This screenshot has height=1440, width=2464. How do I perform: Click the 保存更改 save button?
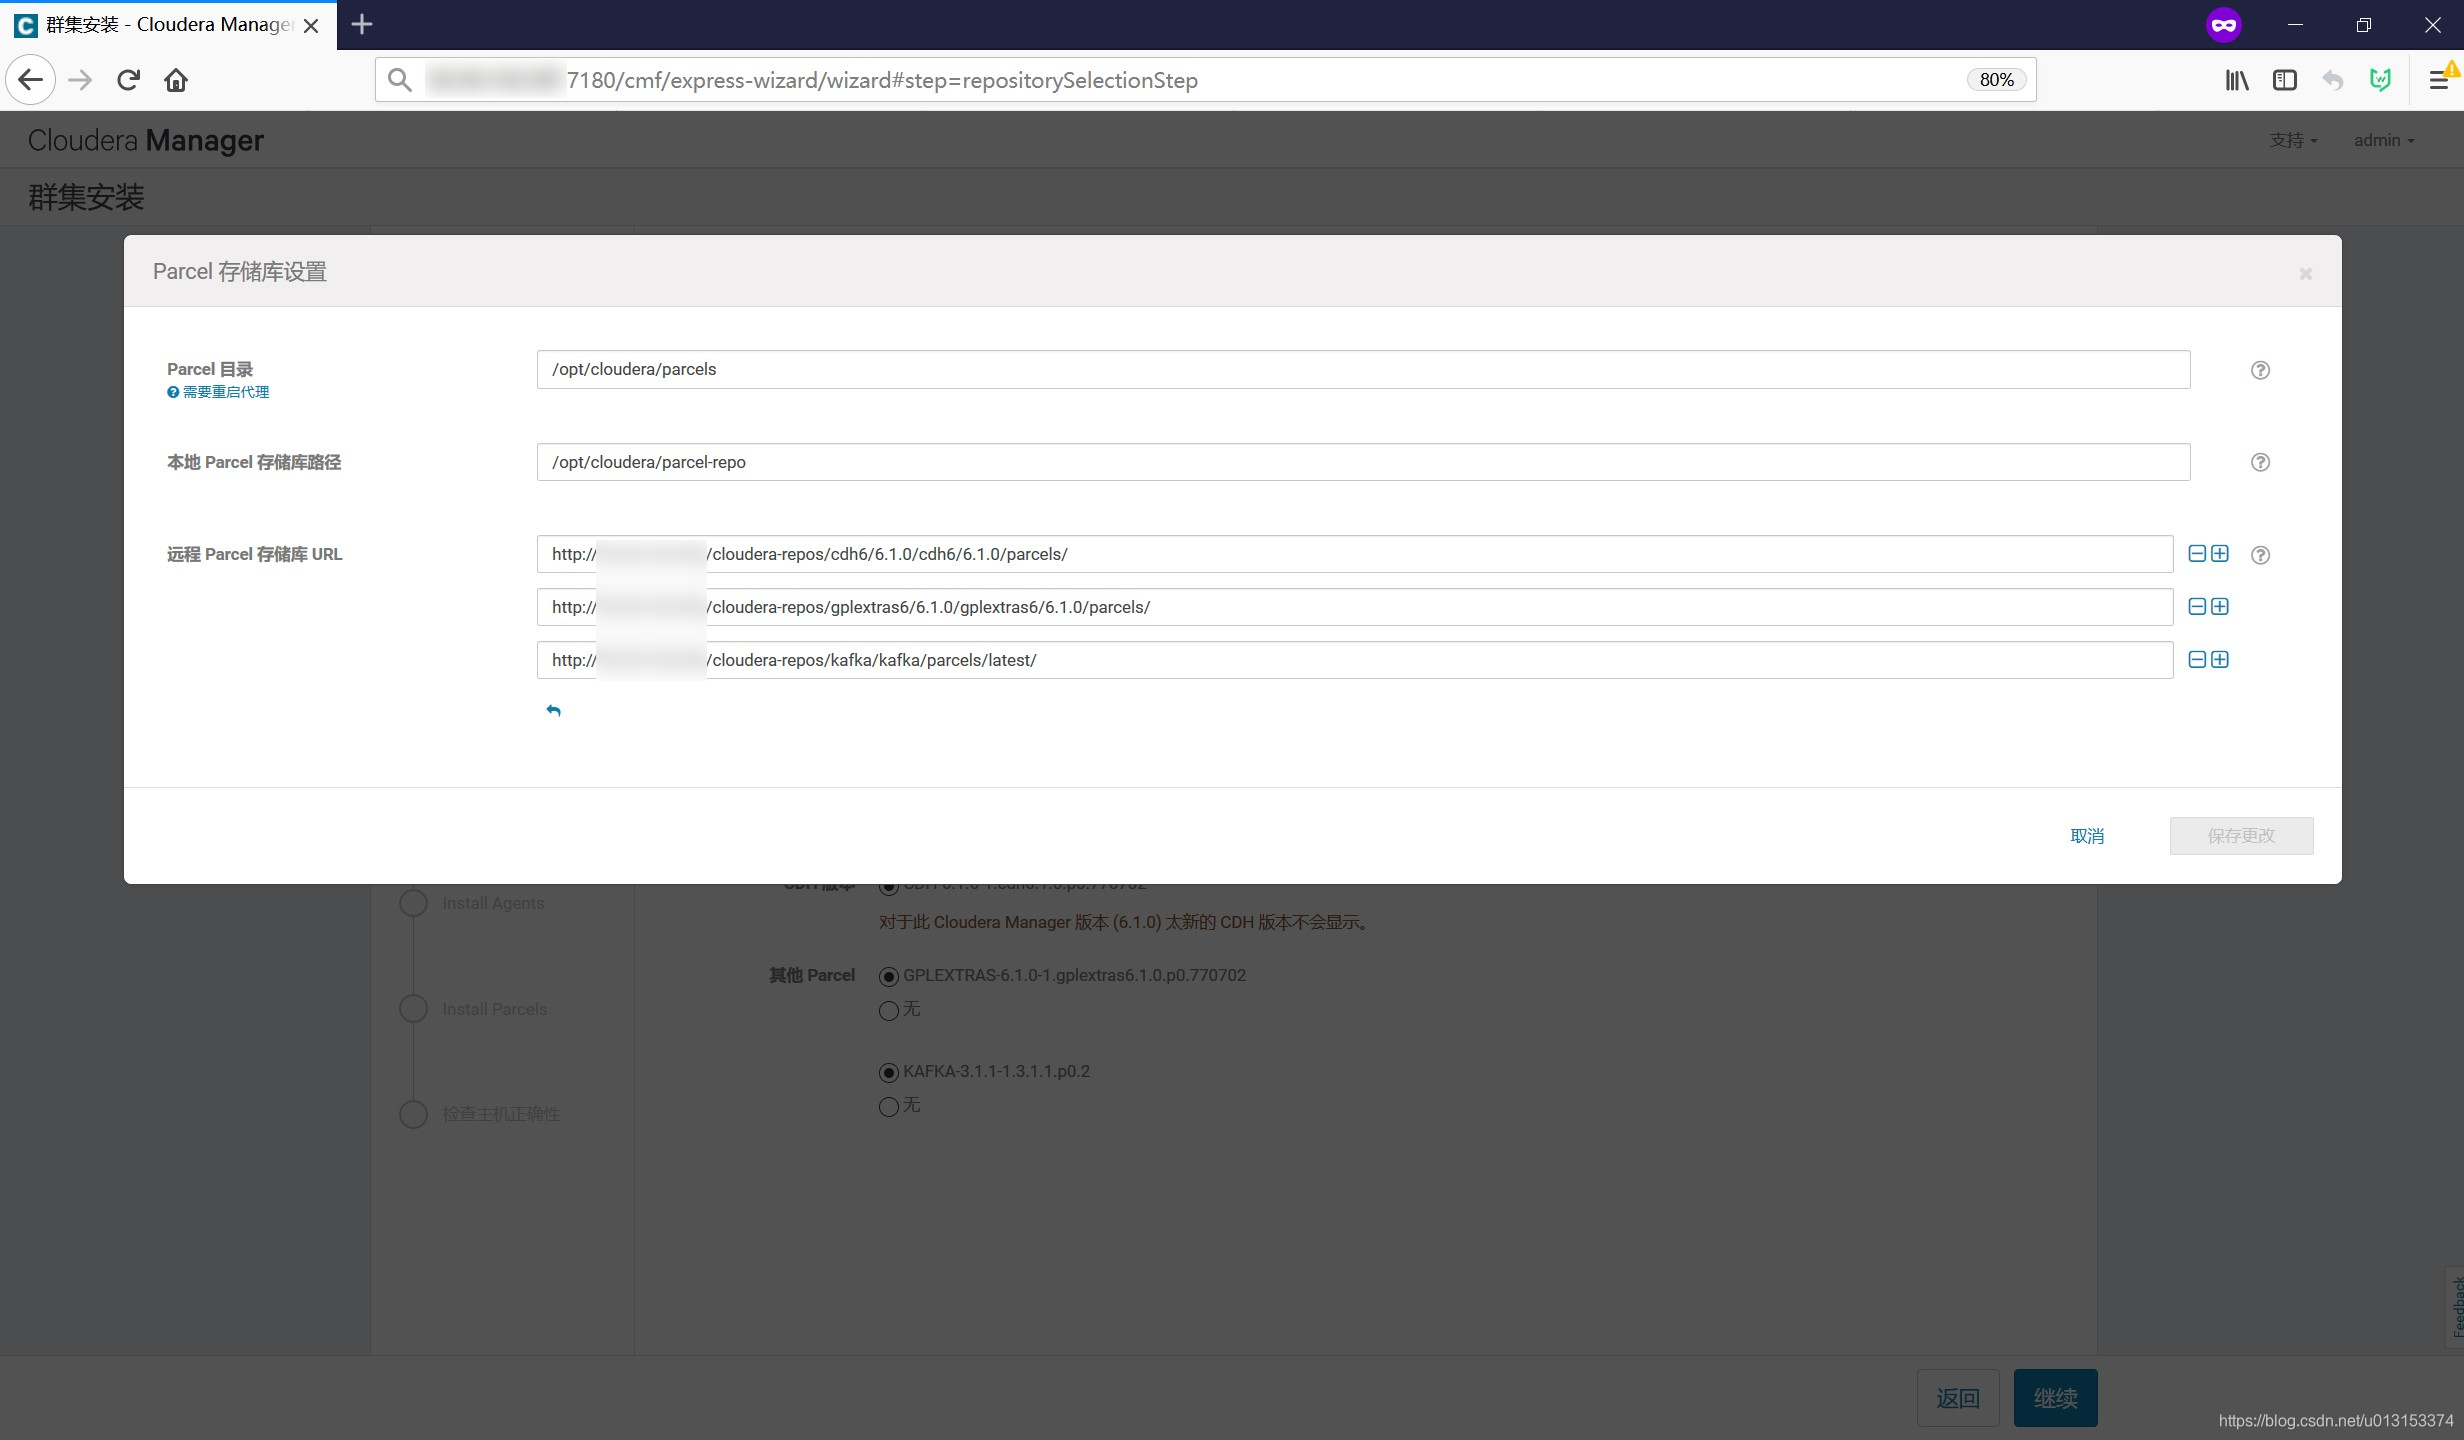click(x=2240, y=836)
